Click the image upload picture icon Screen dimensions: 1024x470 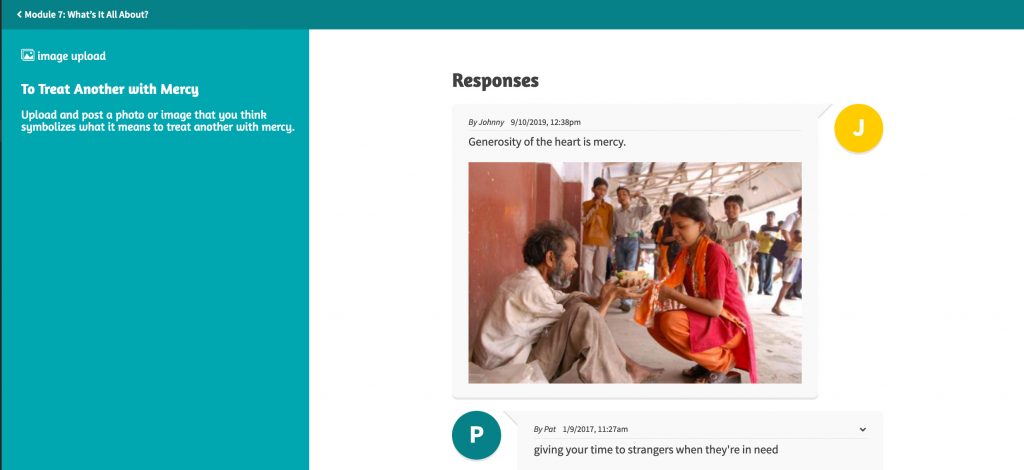(27, 55)
